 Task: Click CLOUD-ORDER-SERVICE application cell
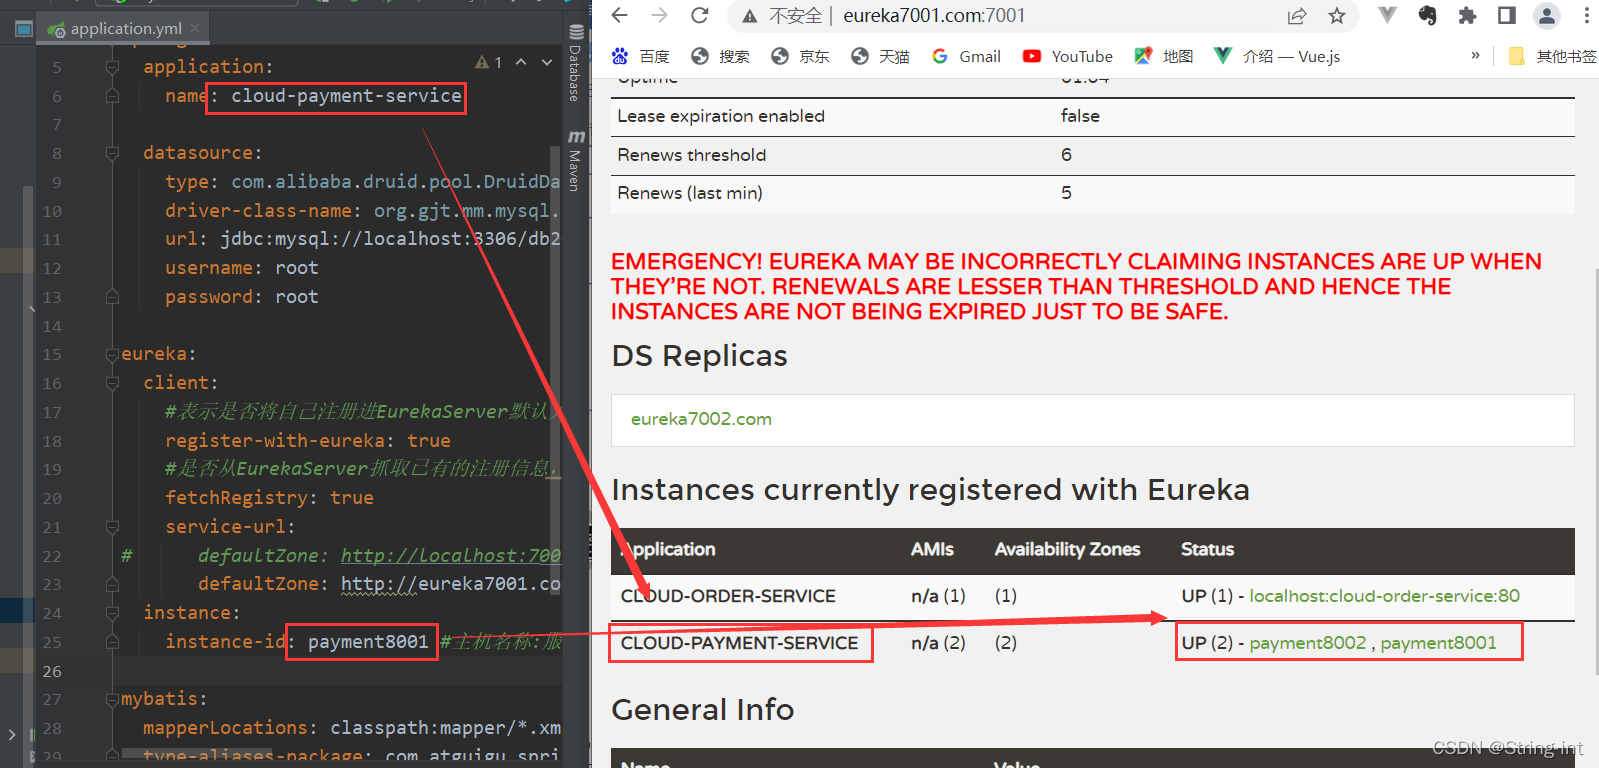click(728, 596)
